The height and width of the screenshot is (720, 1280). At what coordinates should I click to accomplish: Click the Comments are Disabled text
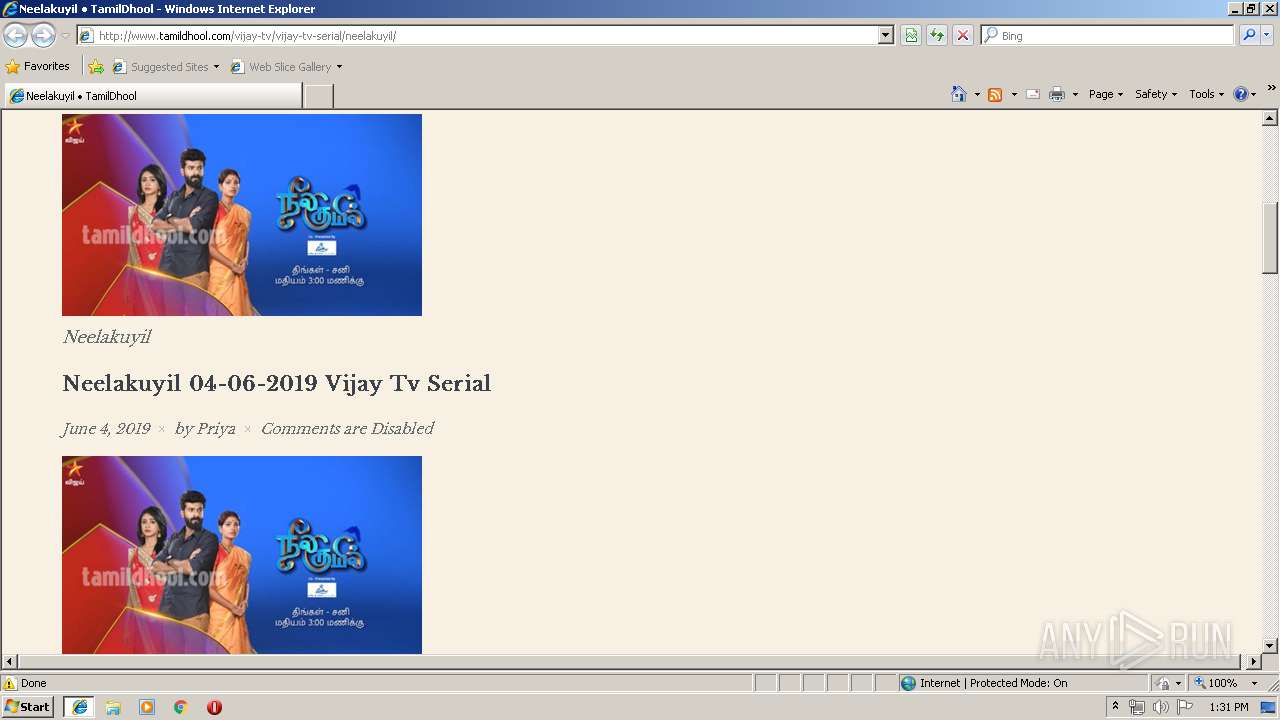pyautogui.click(x=347, y=428)
